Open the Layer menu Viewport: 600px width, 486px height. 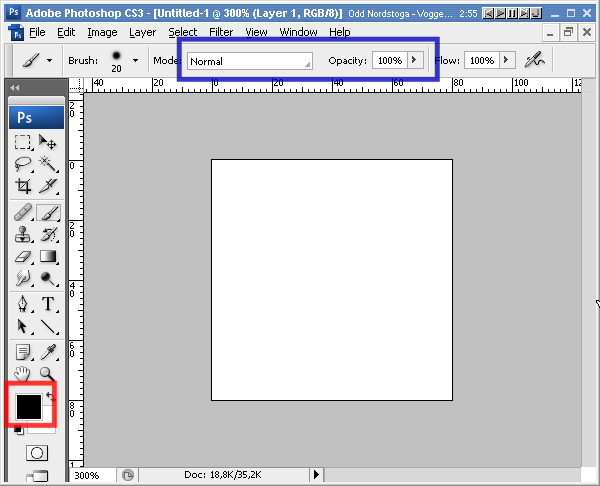pos(142,32)
